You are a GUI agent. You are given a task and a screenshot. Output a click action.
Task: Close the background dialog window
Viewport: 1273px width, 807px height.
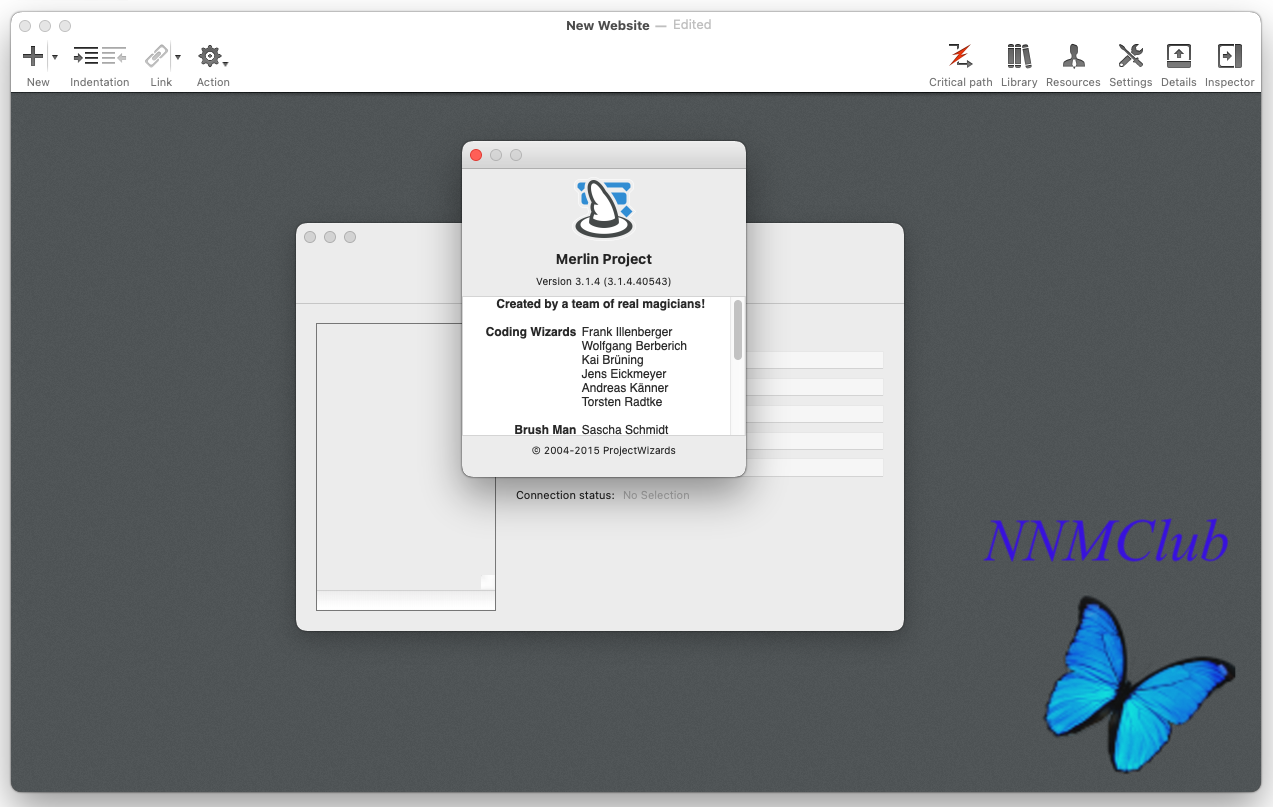[x=310, y=237]
